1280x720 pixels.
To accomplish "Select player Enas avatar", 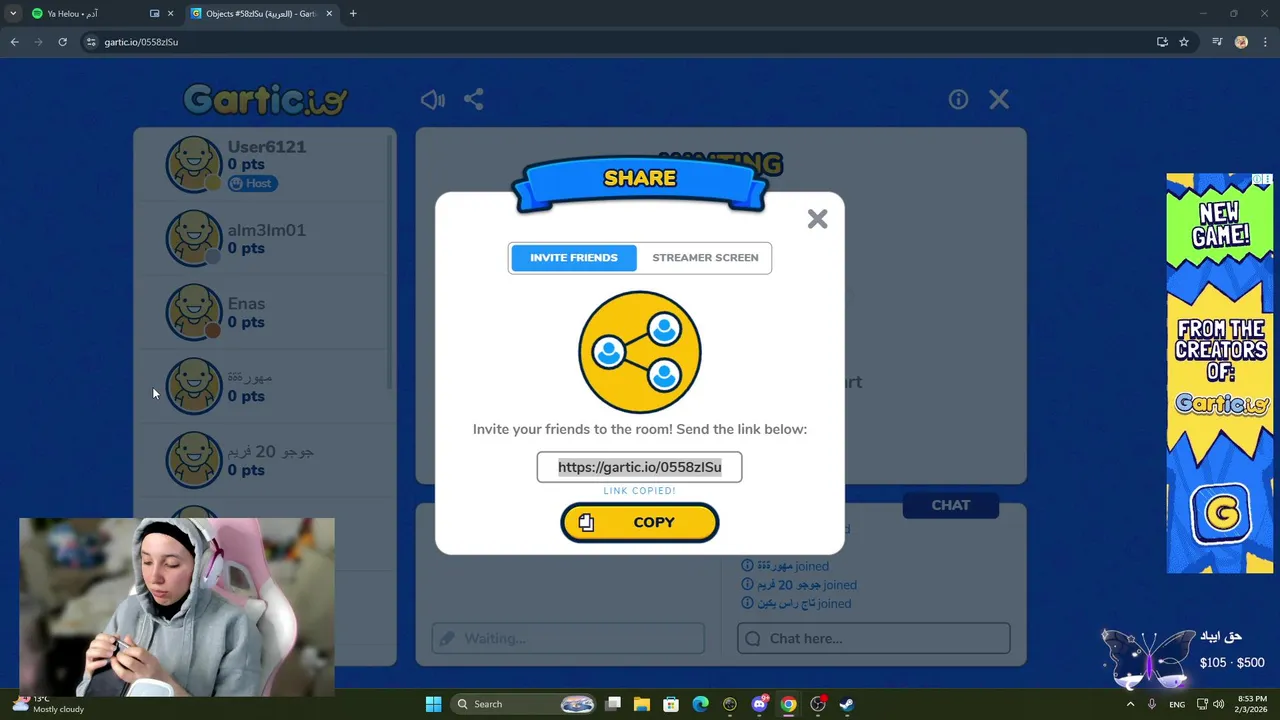I will tap(193, 312).
